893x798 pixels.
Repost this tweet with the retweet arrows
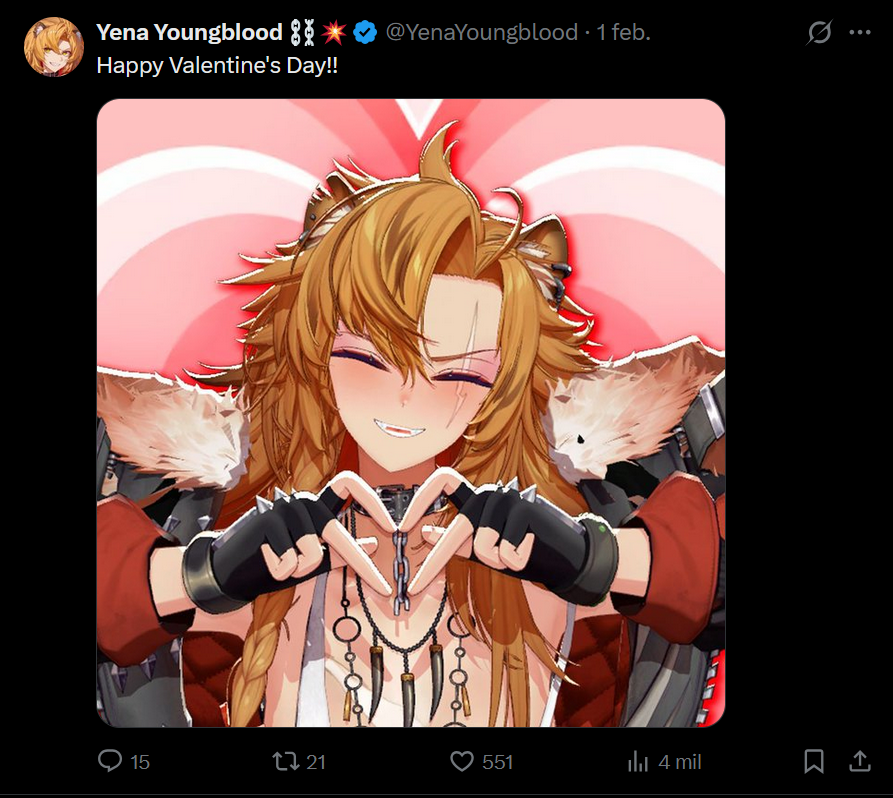click(285, 762)
